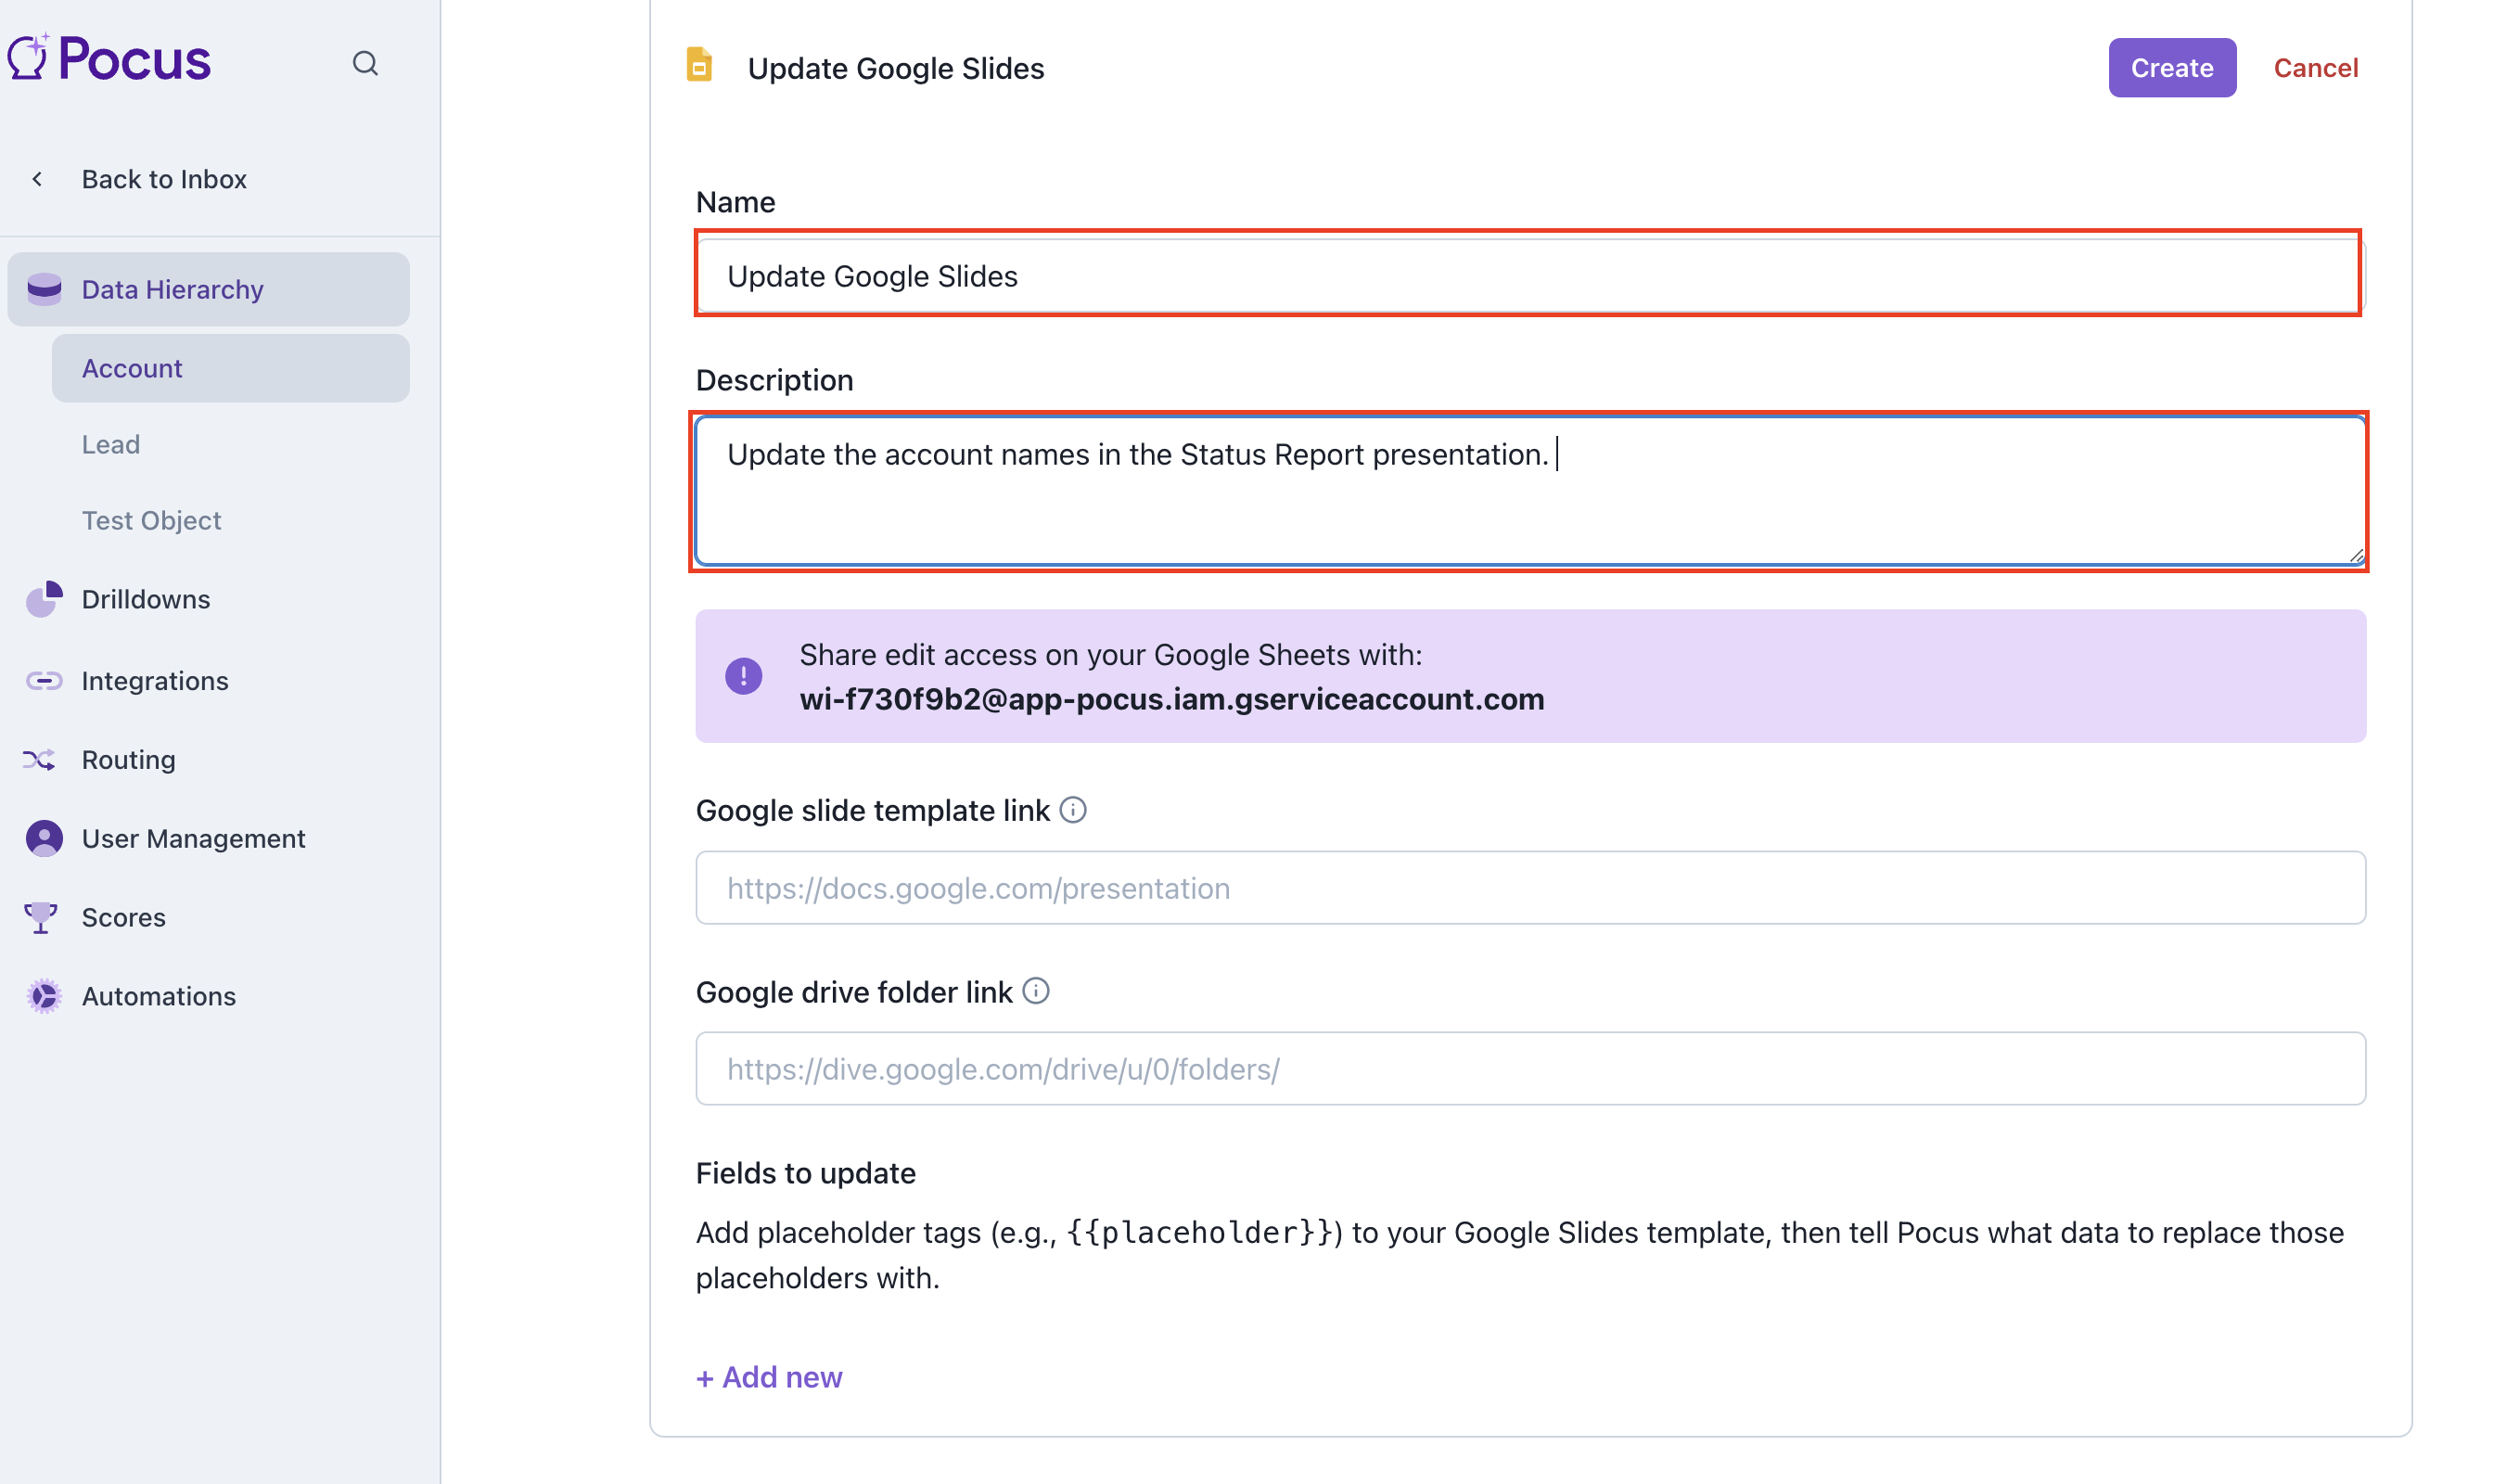Open Routing from the sidebar
Screen dimensions: 2519x1484
coord(128,760)
